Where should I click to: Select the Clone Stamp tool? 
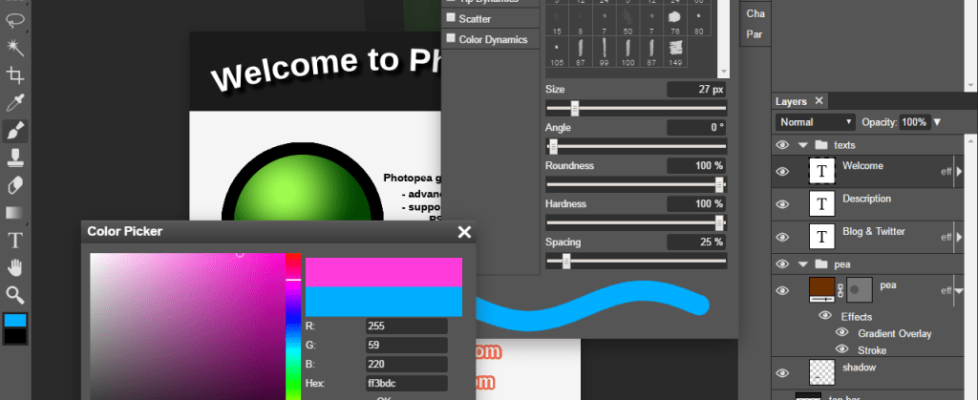(15, 159)
